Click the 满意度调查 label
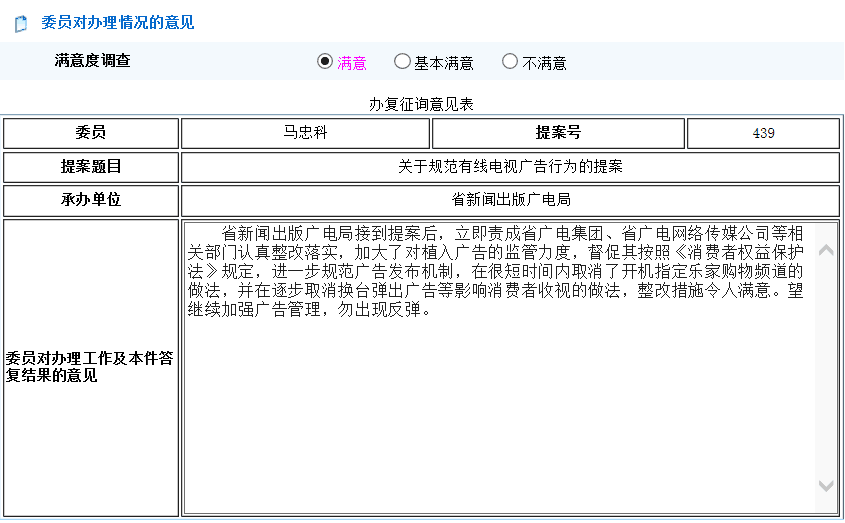Screen dimensions: 845x523 pyautogui.click(x=92, y=60)
